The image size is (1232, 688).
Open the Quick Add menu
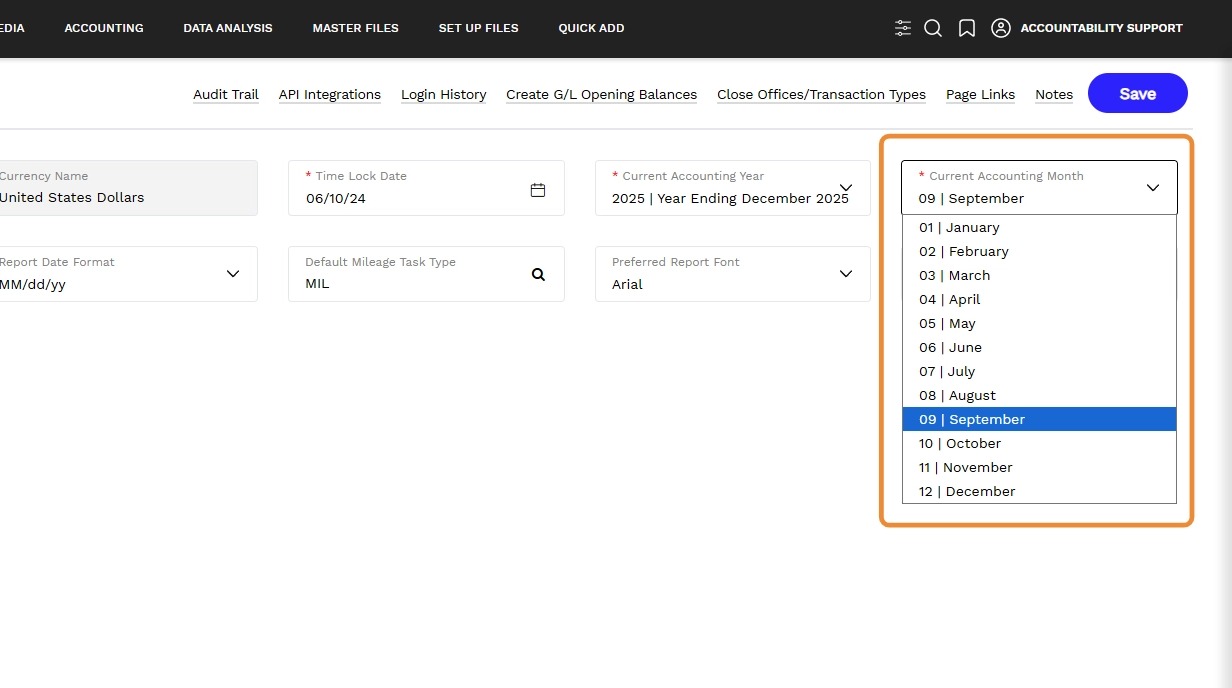point(591,28)
